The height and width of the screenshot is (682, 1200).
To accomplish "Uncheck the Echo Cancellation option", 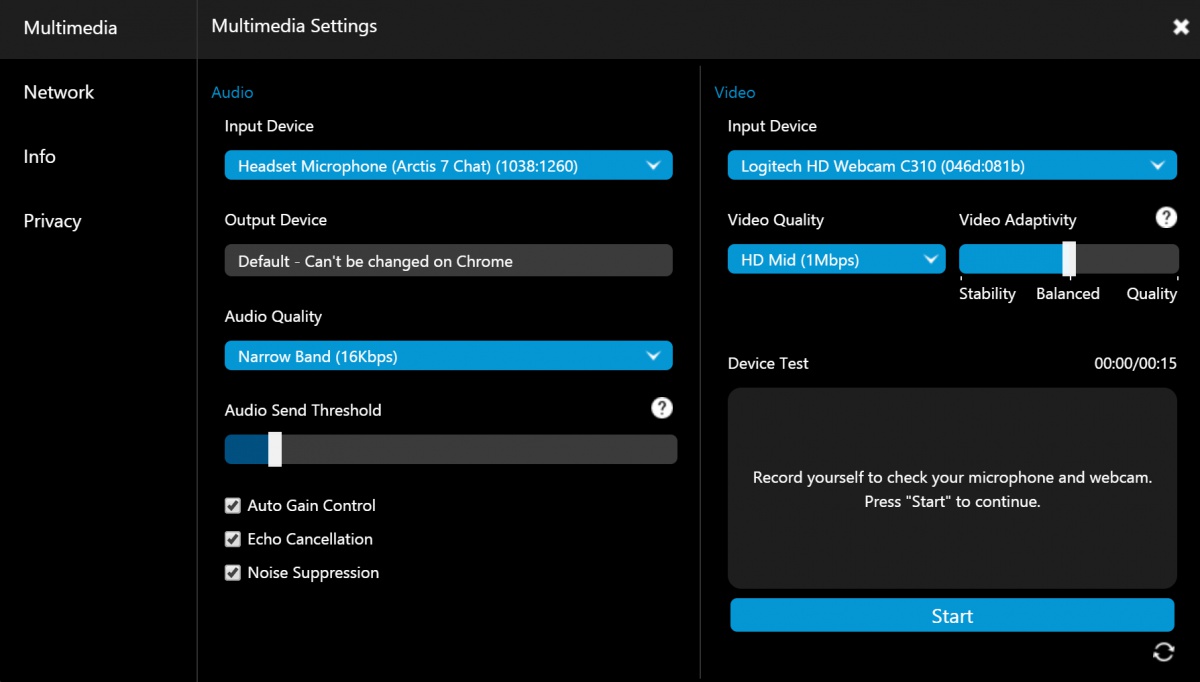I will (233, 539).
